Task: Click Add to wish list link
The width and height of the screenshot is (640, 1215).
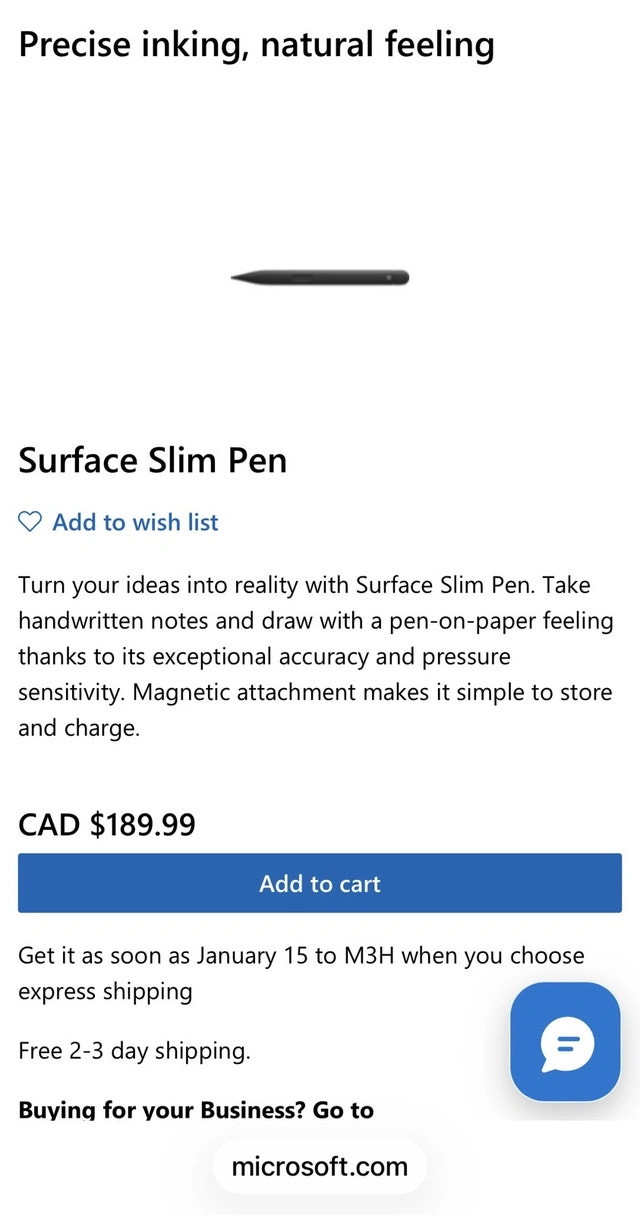Action: click(x=135, y=522)
